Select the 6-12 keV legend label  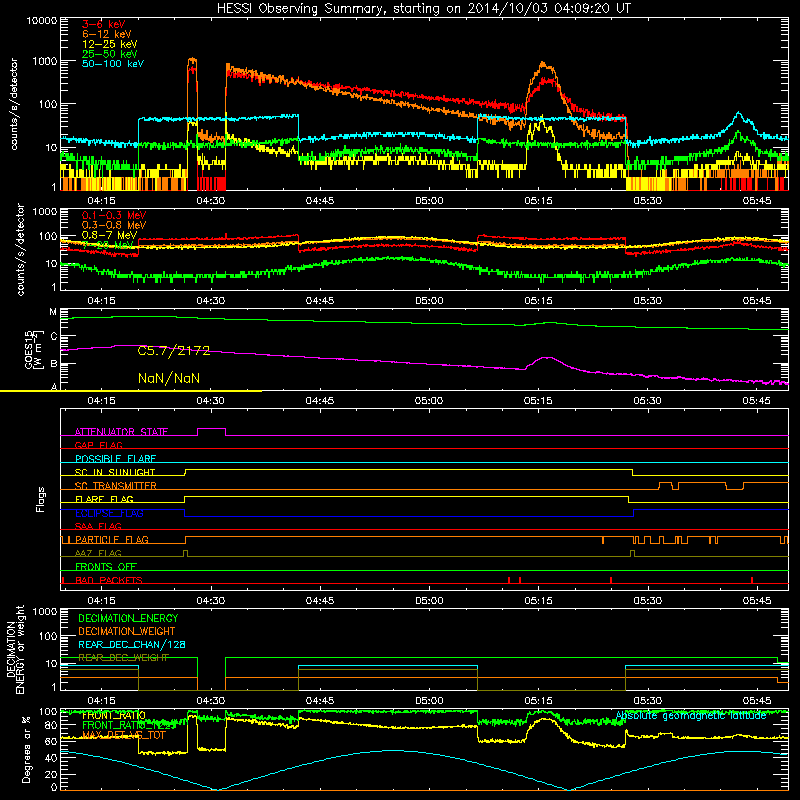coord(107,34)
